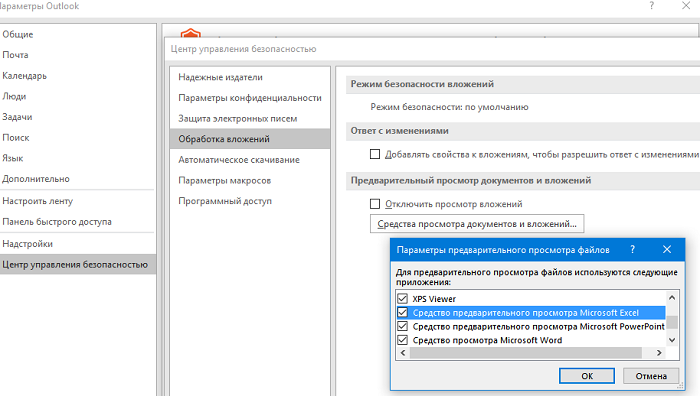700x396 pixels.
Task: Go to Надстройки category
Action: pyautogui.click(x=27, y=244)
